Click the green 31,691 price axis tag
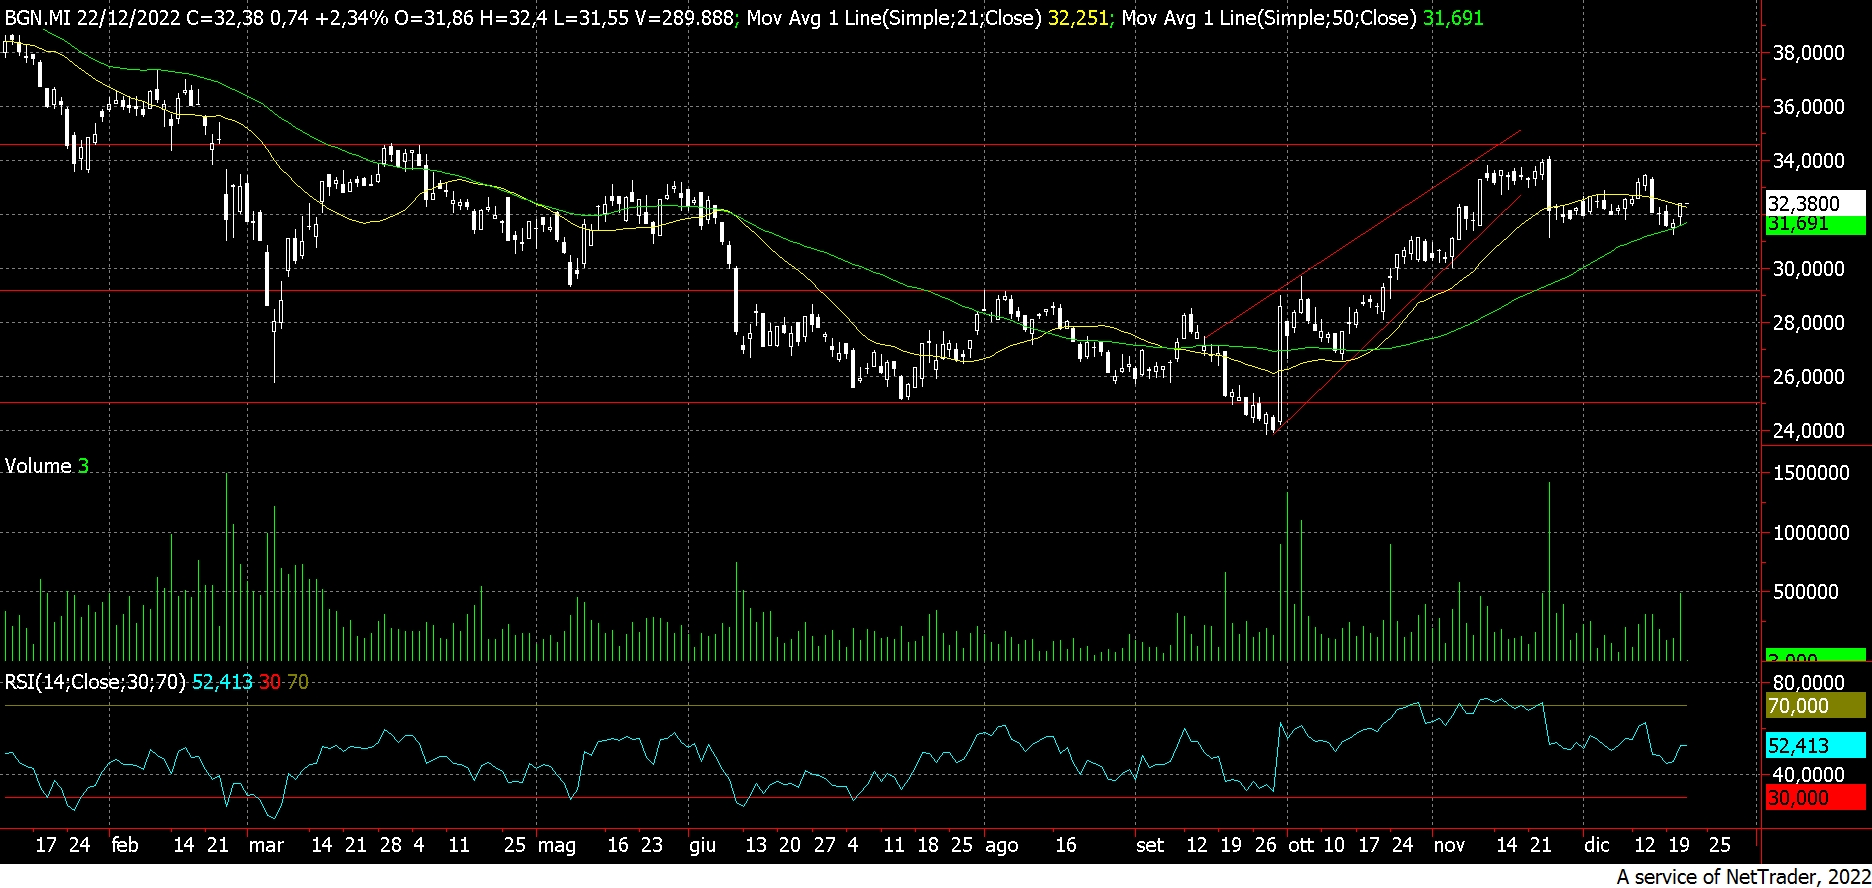Image resolution: width=1872 pixels, height=888 pixels. click(x=1815, y=224)
